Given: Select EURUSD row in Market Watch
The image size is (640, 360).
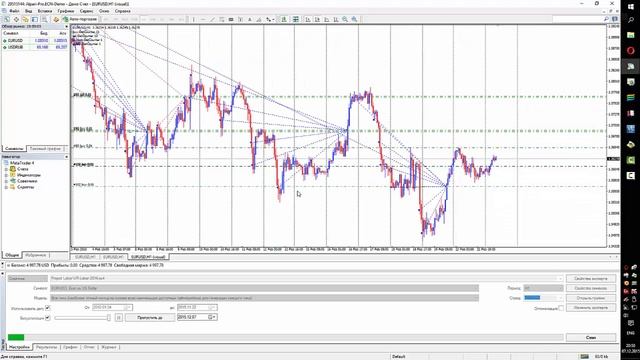Looking at the screenshot, I should pyautogui.click(x=35, y=41).
